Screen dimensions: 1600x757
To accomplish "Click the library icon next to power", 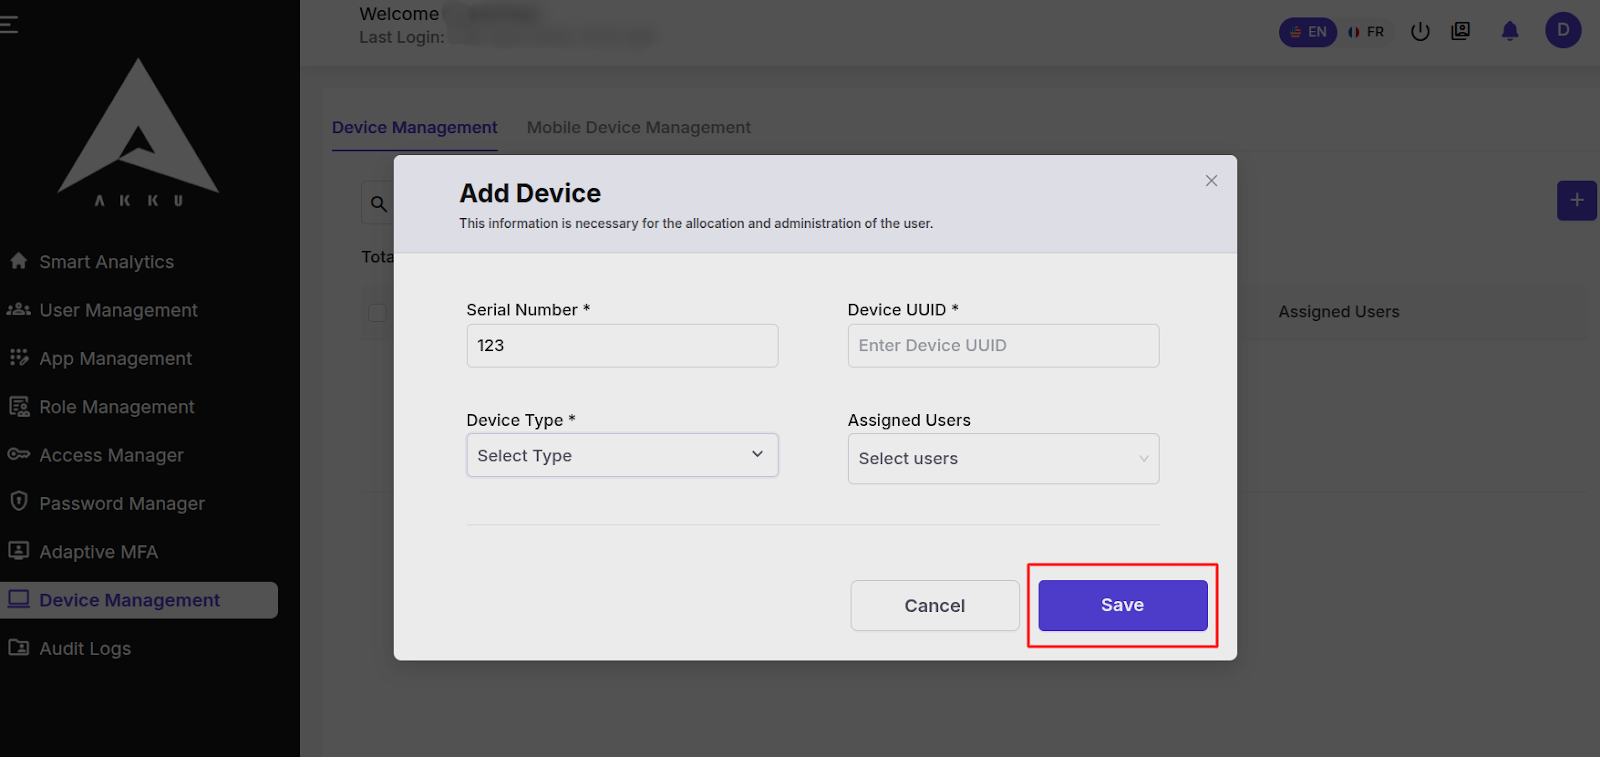I will (1461, 31).
